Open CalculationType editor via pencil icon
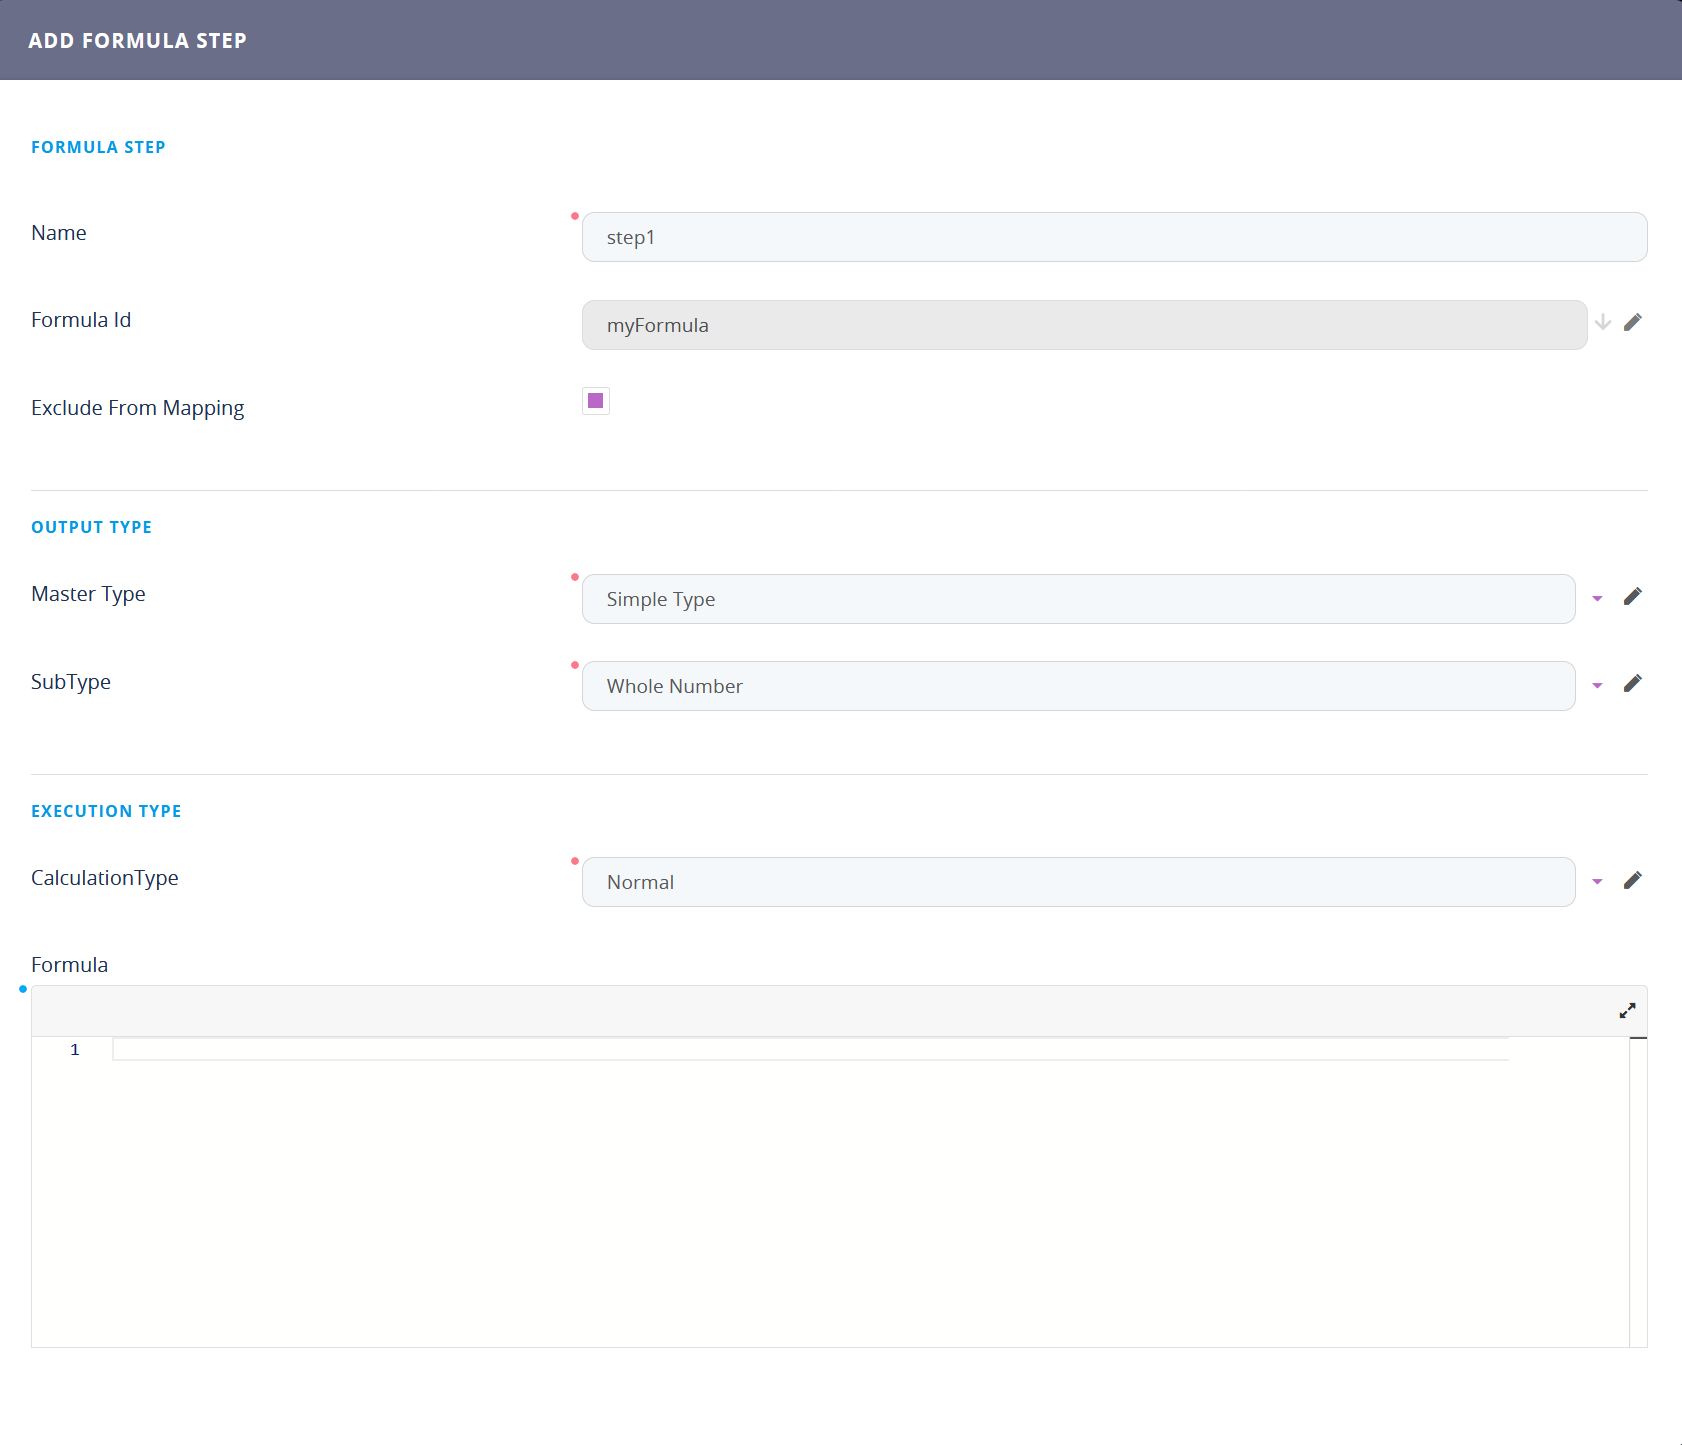The height and width of the screenshot is (1445, 1682). [1632, 881]
